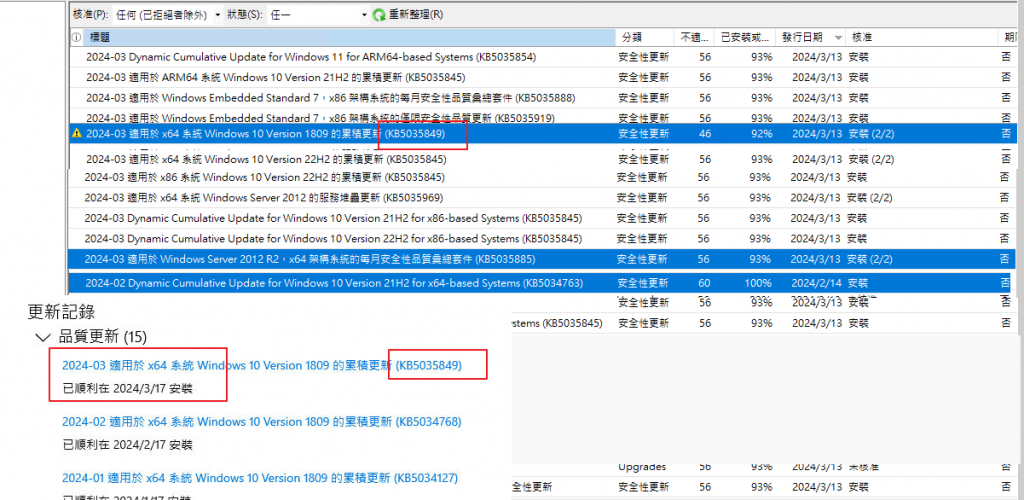Image resolution: width=1024 pixels, height=500 pixels.
Task: Click the green refresh icon
Action: coord(379,14)
